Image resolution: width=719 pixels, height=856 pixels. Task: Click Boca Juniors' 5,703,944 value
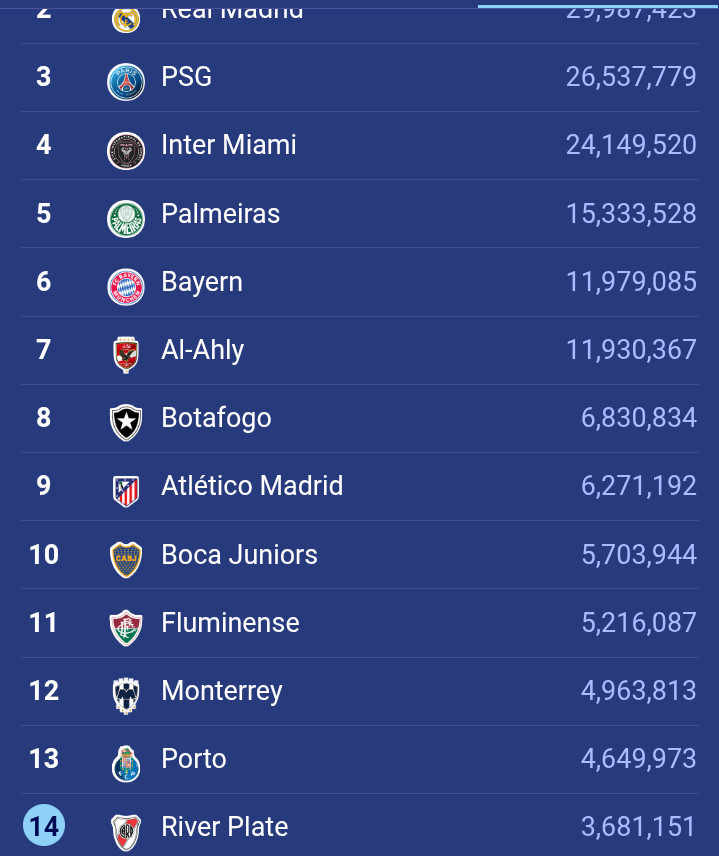coord(639,555)
